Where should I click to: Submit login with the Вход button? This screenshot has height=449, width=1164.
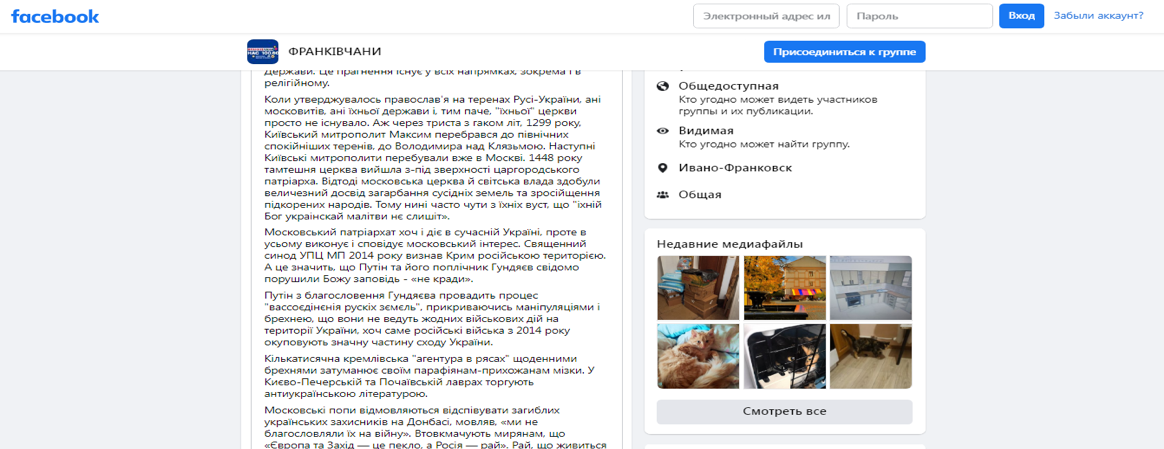(x=1021, y=16)
